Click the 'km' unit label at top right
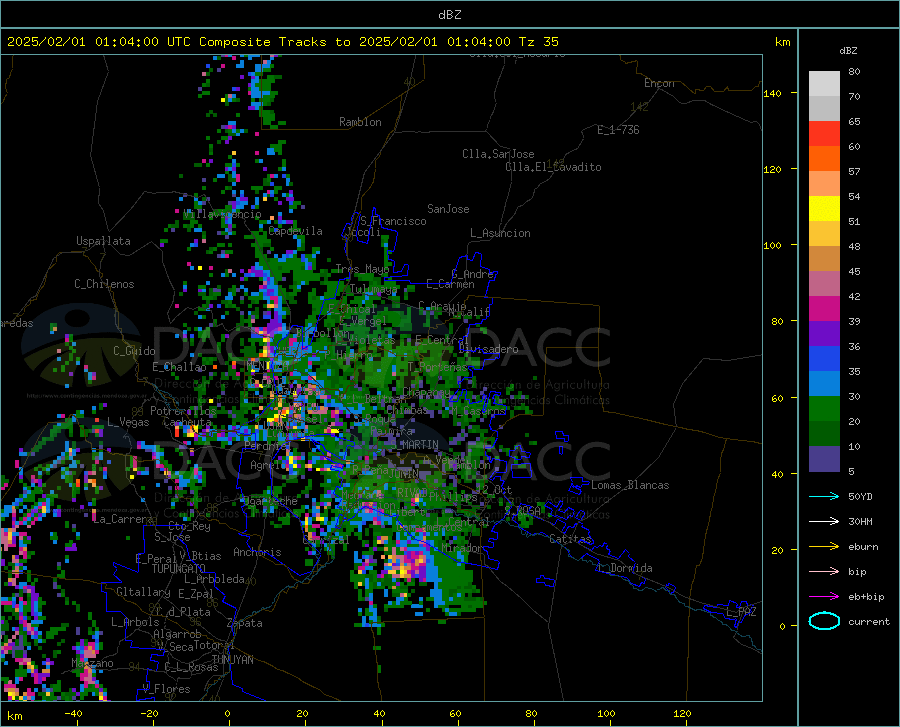This screenshot has height=727, width=900. tap(782, 42)
